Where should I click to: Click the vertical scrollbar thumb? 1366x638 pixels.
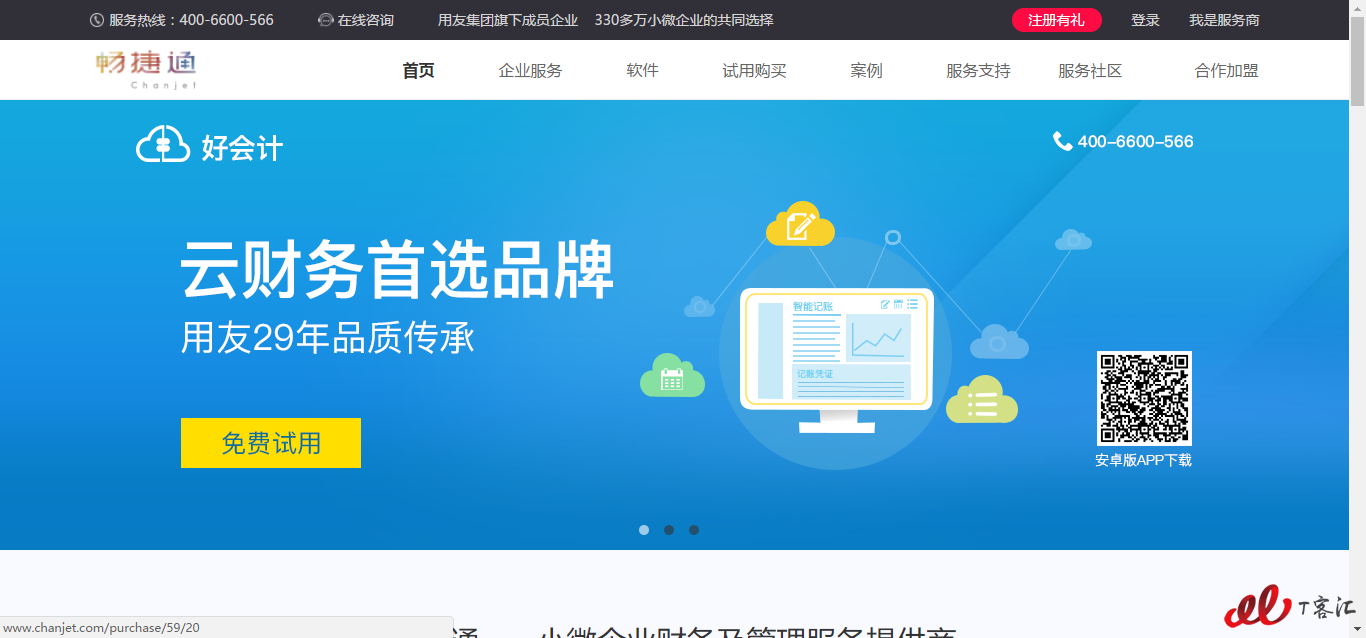[x=1357, y=60]
